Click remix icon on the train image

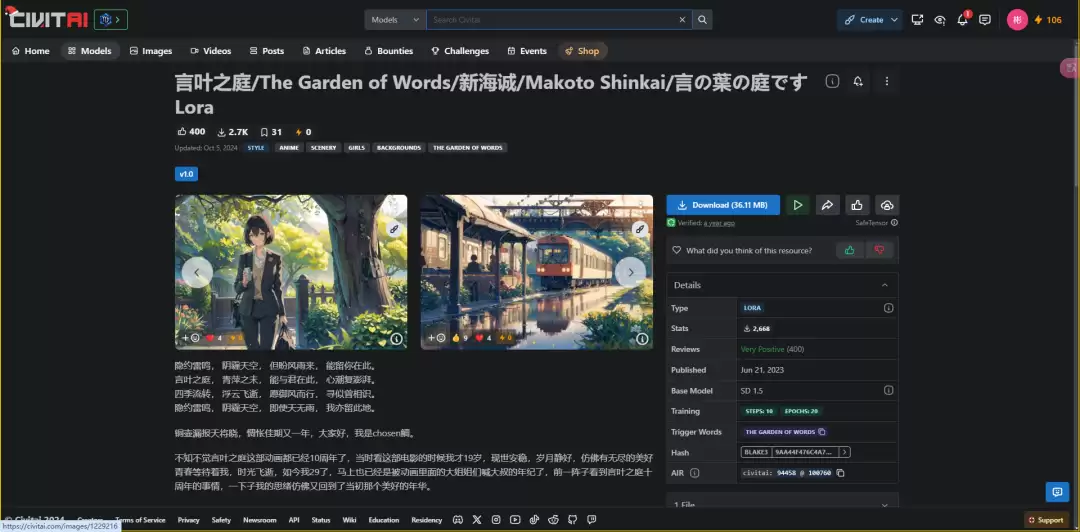pyautogui.click(x=640, y=229)
